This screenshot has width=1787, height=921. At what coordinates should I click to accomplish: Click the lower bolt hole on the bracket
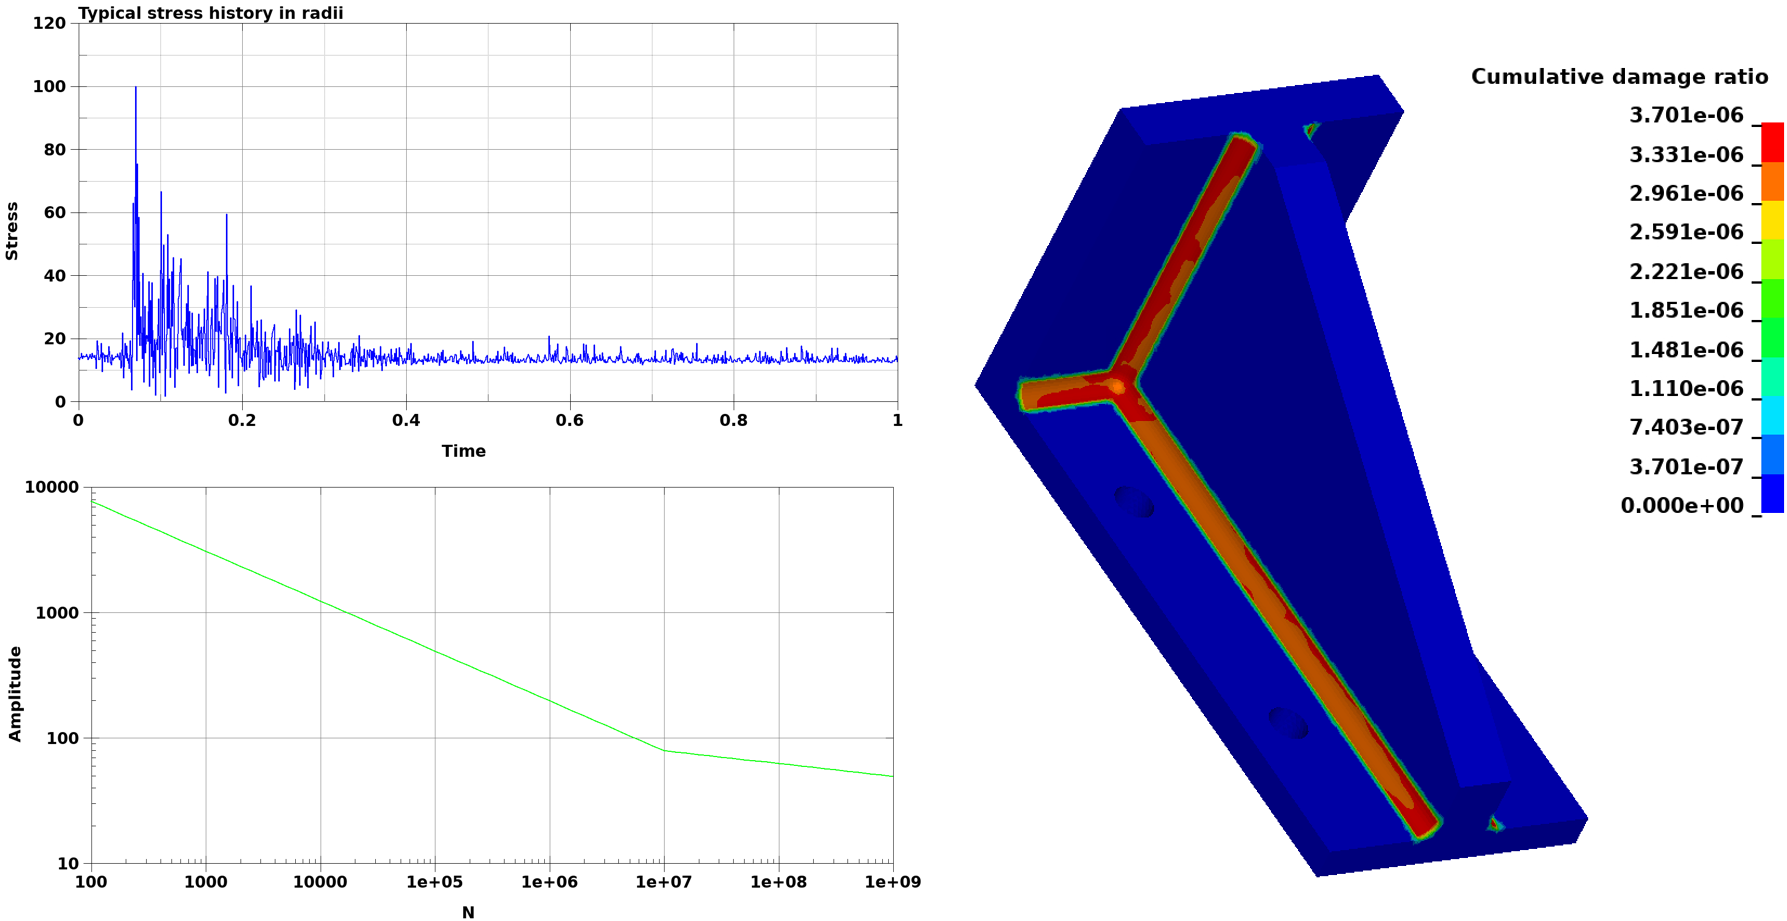(1288, 722)
